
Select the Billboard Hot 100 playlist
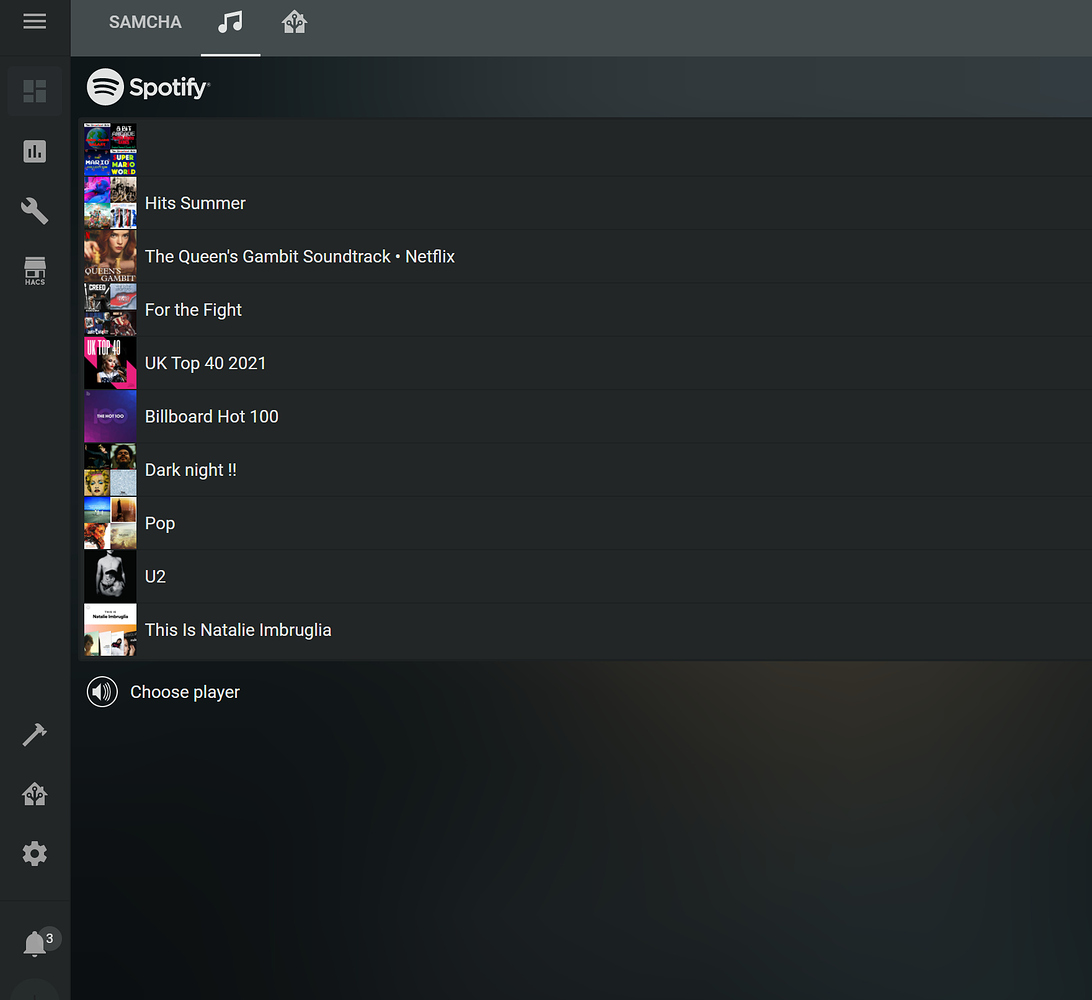click(212, 416)
